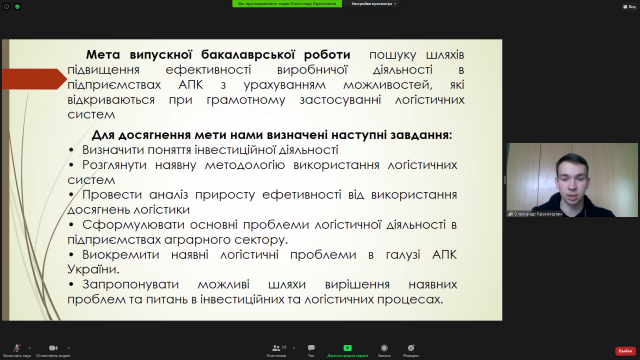
Task: Click the bullet starting with 'Запропонувати можливі шляхи'
Action: [x=262, y=292]
